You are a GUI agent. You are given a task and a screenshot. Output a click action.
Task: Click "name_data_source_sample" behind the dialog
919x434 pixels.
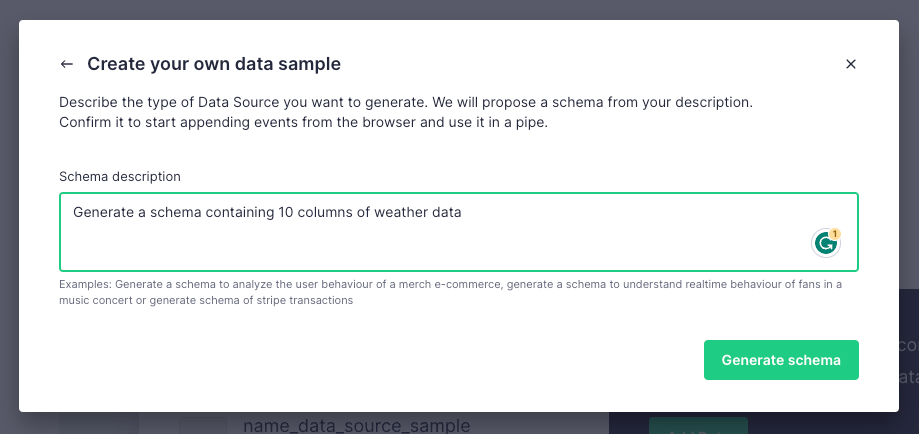pyautogui.click(x=356, y=424)
